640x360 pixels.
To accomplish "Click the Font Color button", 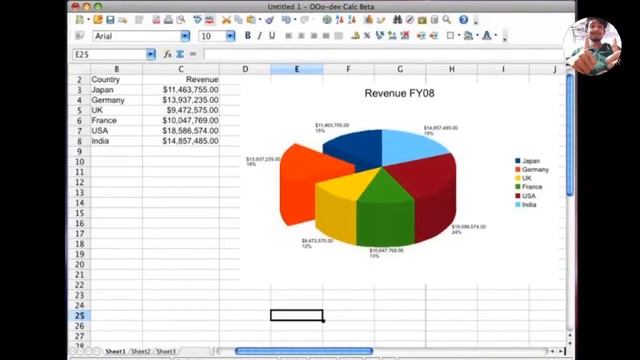I will pos(487,36).
